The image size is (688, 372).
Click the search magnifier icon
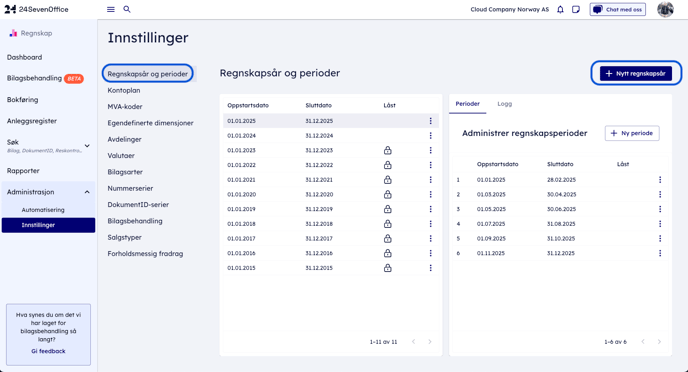(x=127, y=9)
